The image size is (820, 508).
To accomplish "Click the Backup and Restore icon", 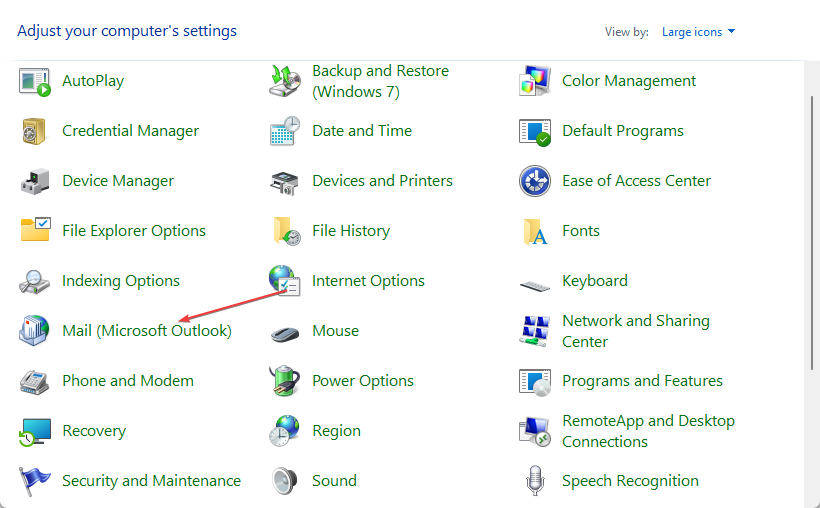I will (285, 81).
